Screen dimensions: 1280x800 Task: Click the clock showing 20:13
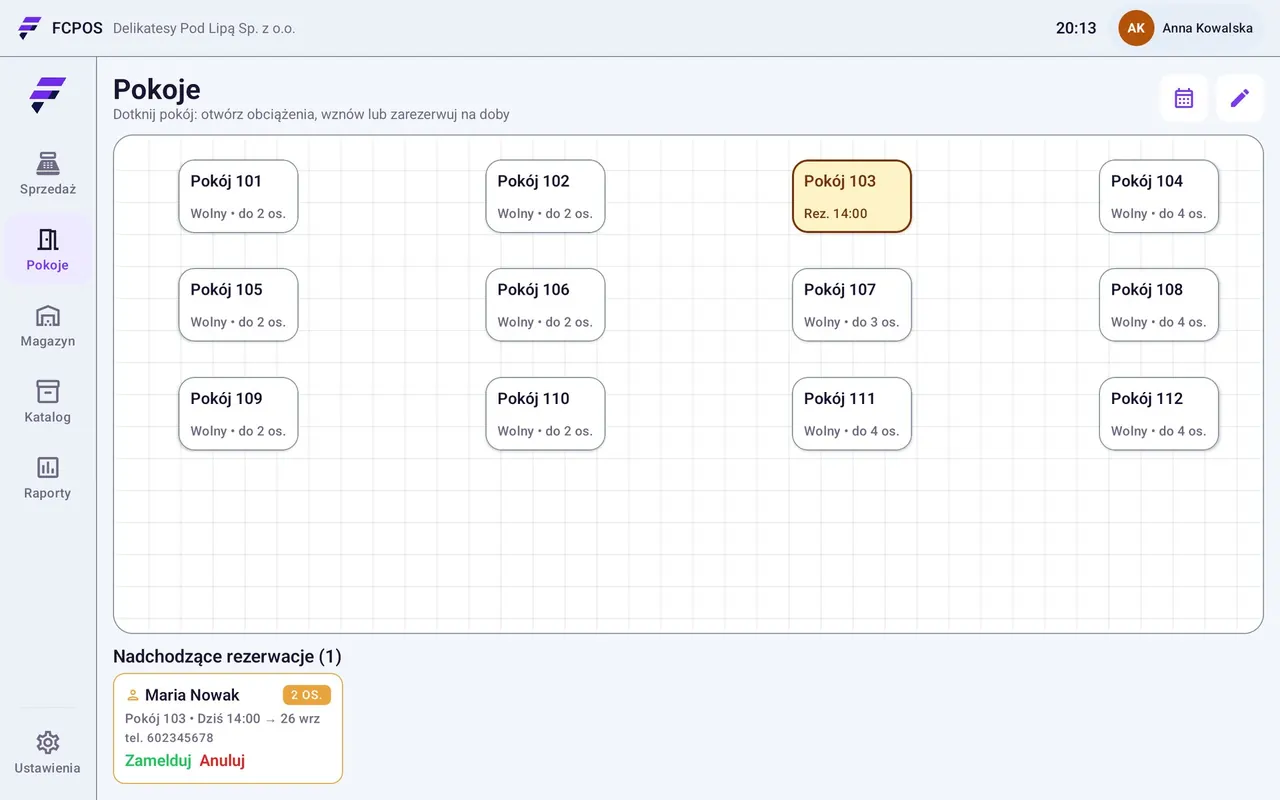pyautogui.click(x=1076, y=28)
